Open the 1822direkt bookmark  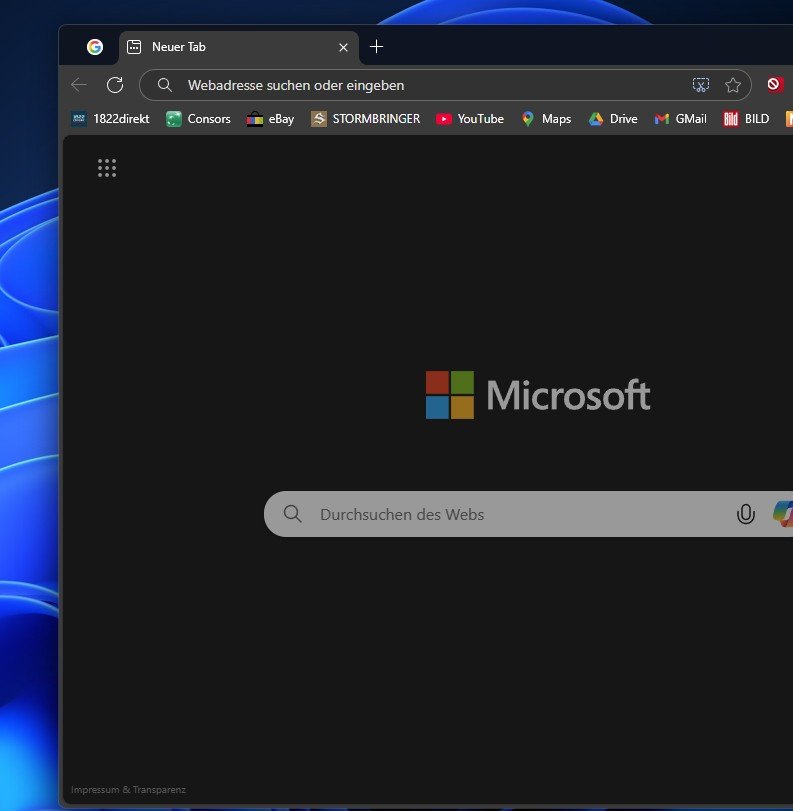(110, 119)
